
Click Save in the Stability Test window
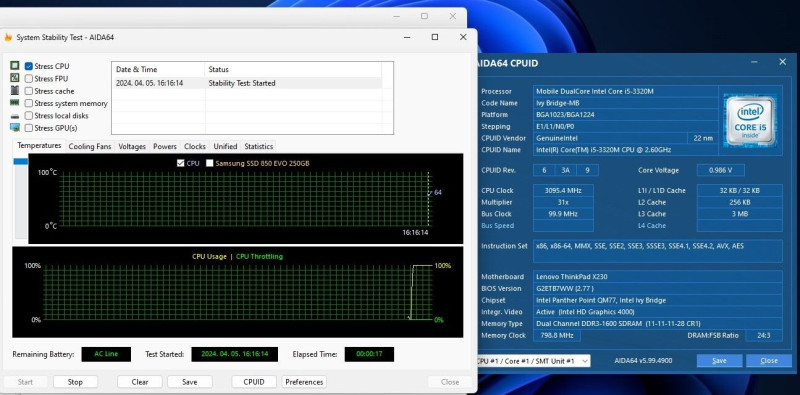(x=190, y=382)
